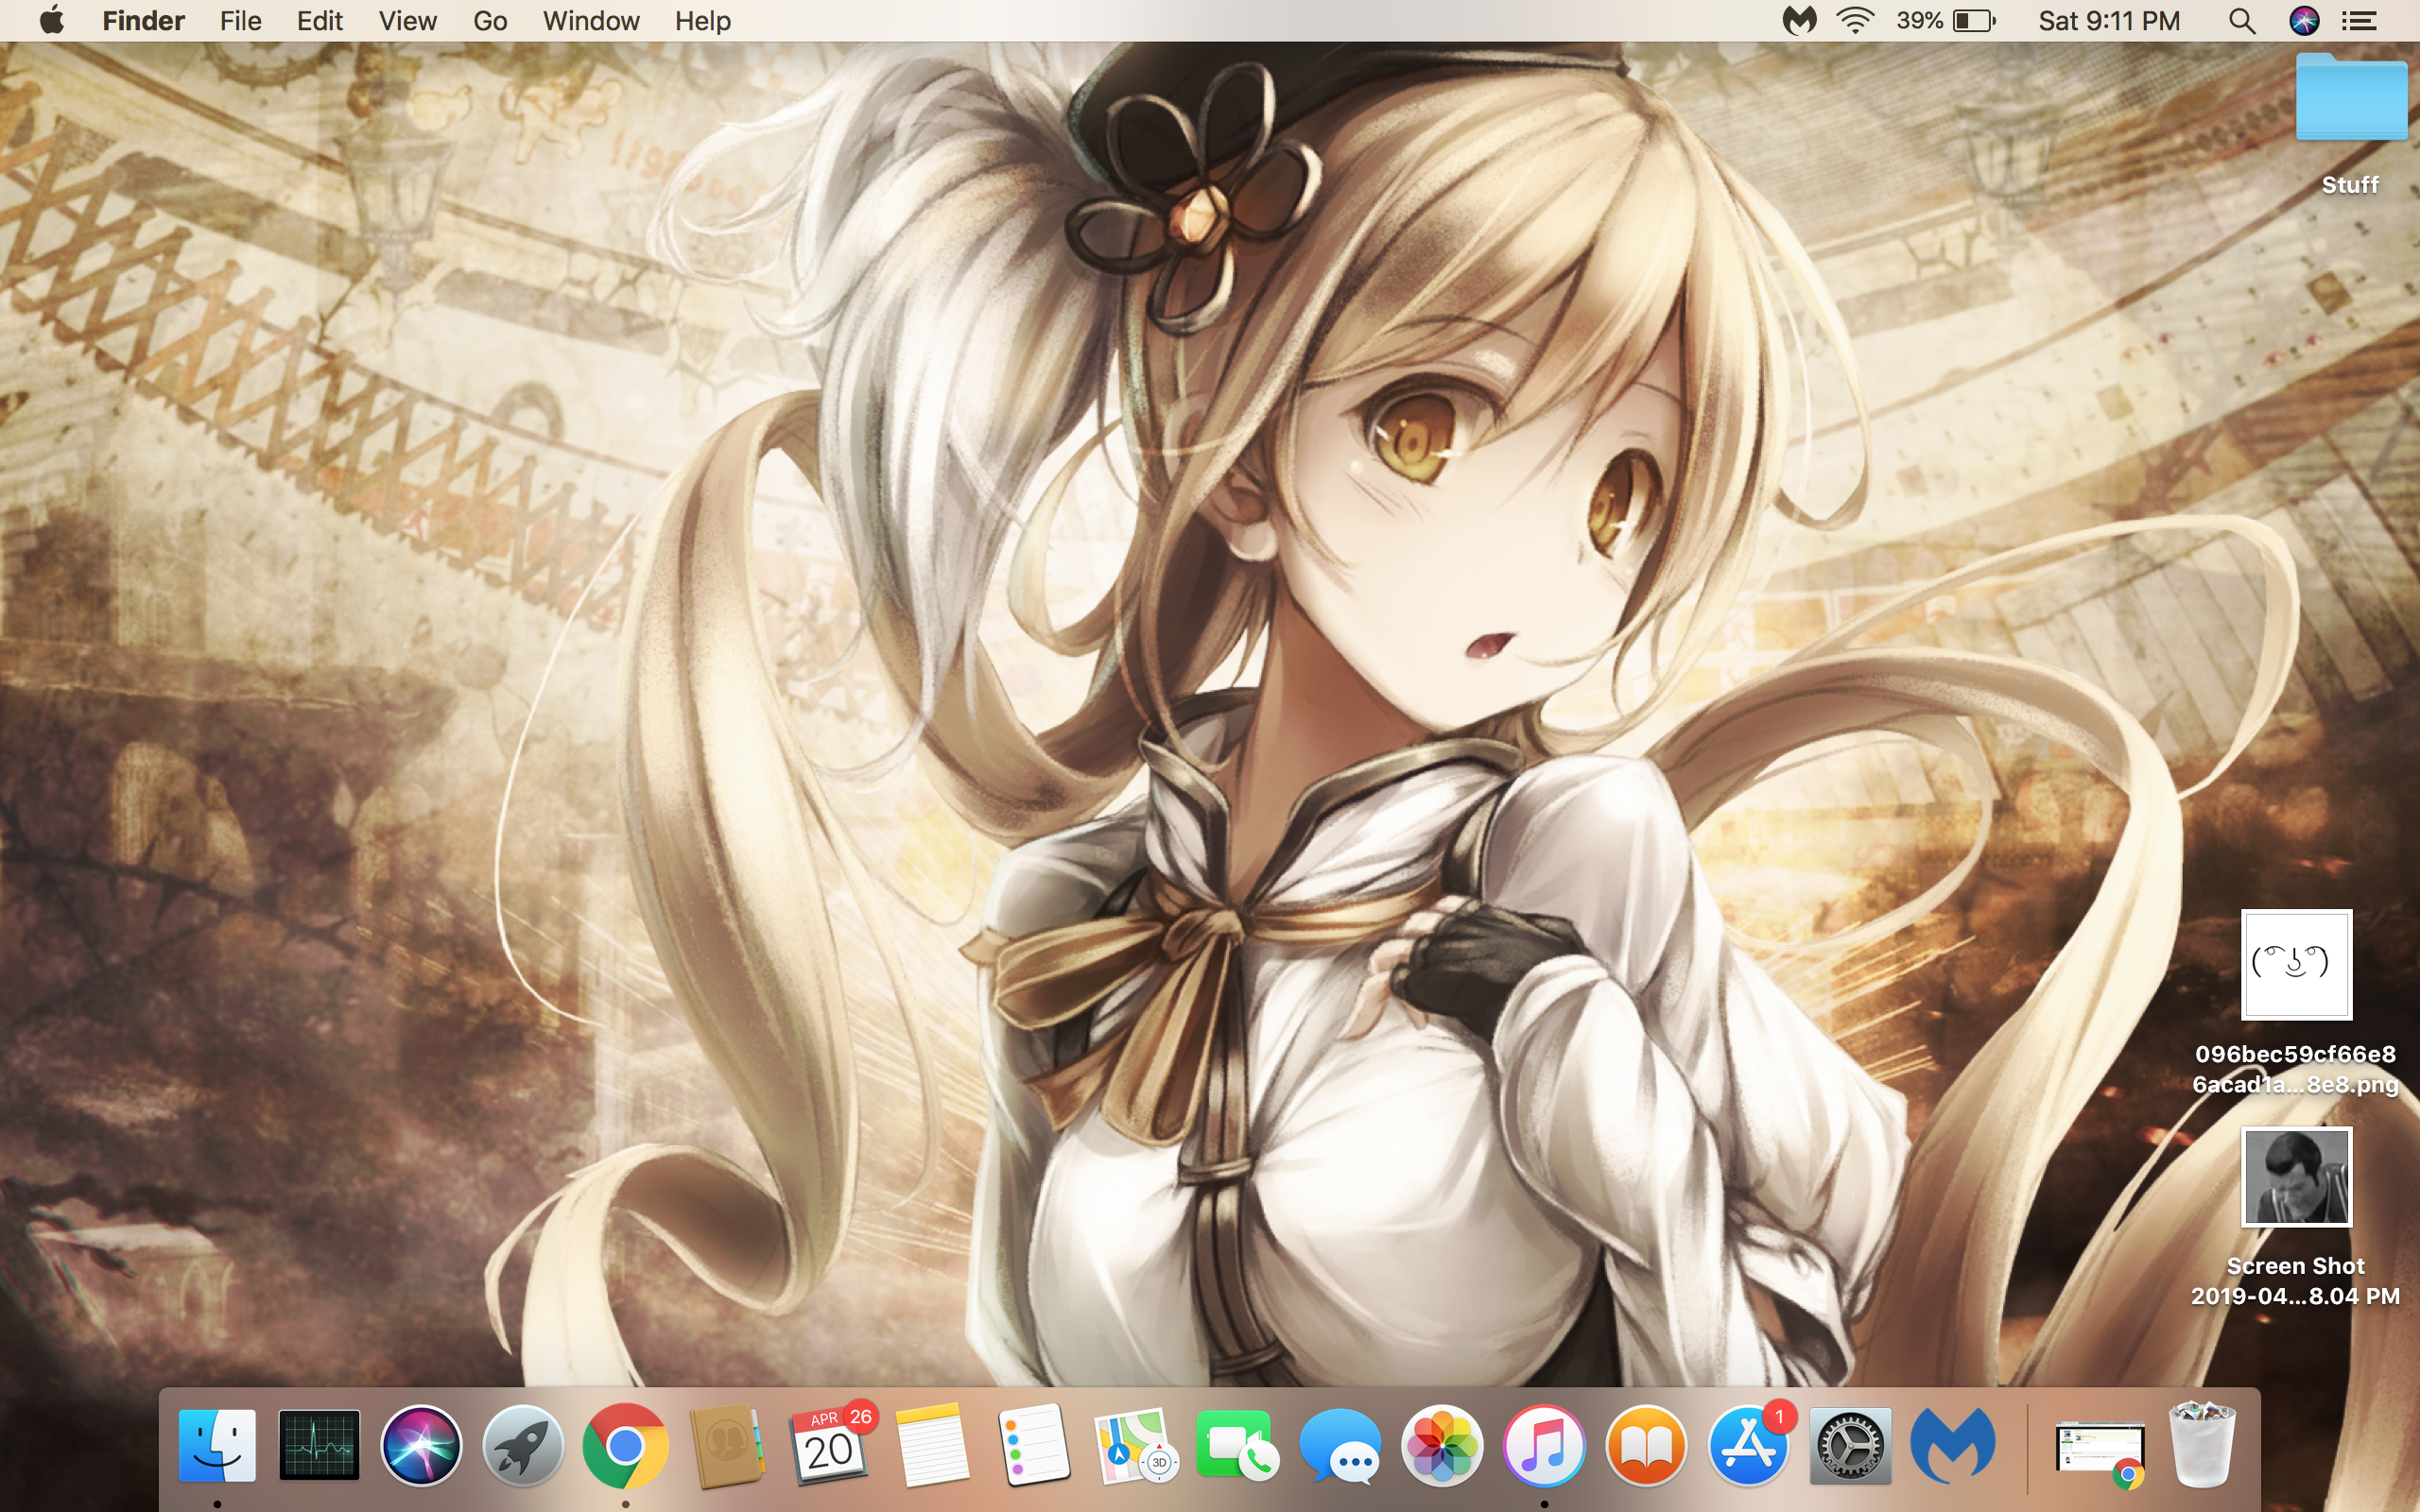The image size is (2420, 1512).
Task: Open the Apple menu
Action: click(x=52, y=20)
